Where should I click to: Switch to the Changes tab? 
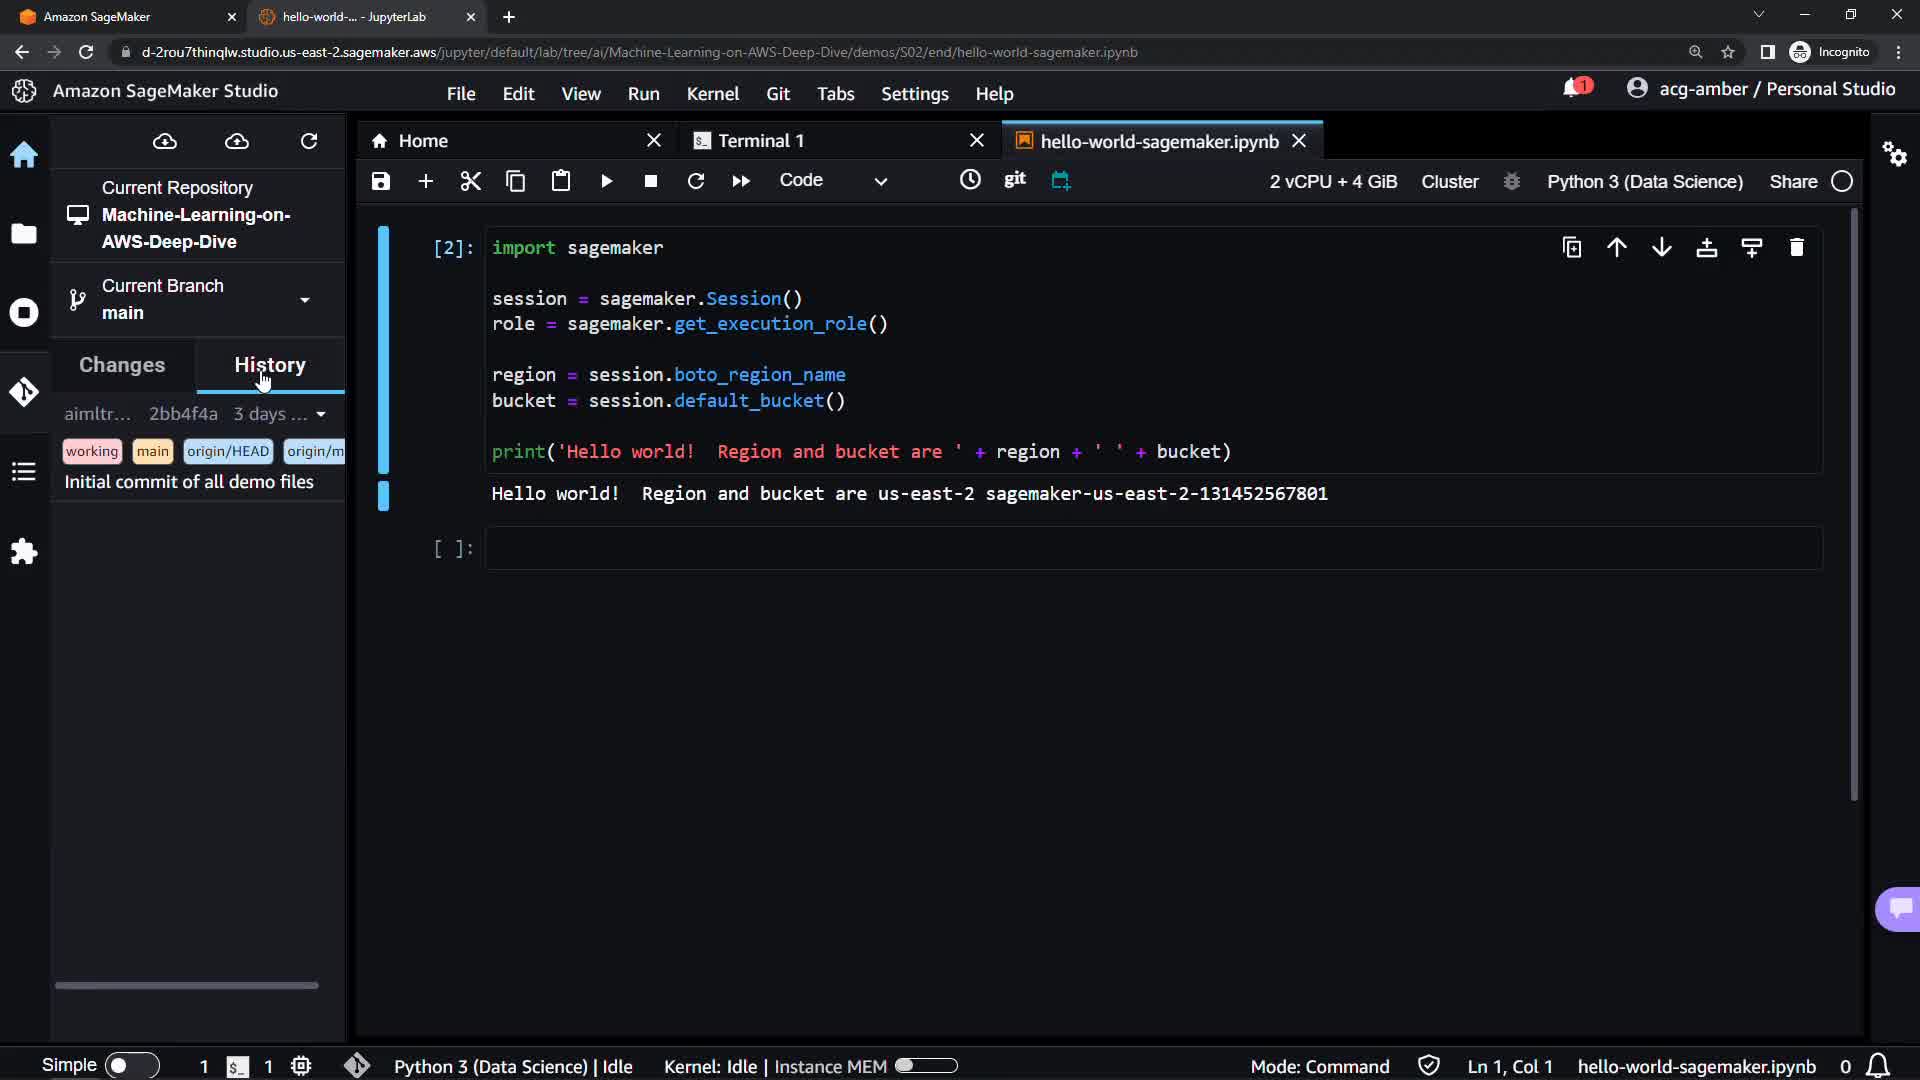pos(122,365)
